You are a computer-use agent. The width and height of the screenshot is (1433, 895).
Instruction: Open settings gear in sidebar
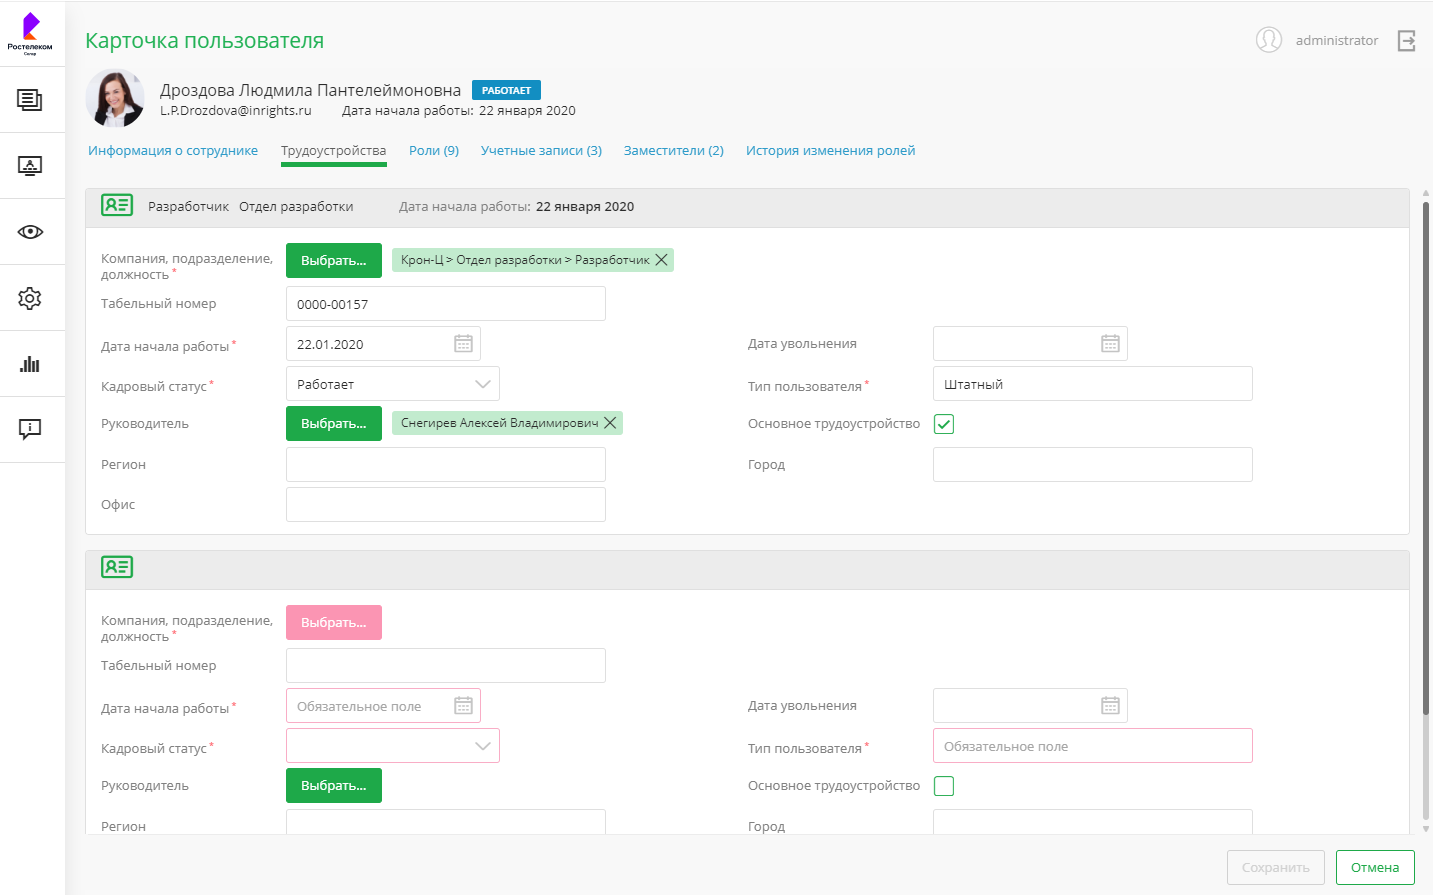tap(30, 298)
